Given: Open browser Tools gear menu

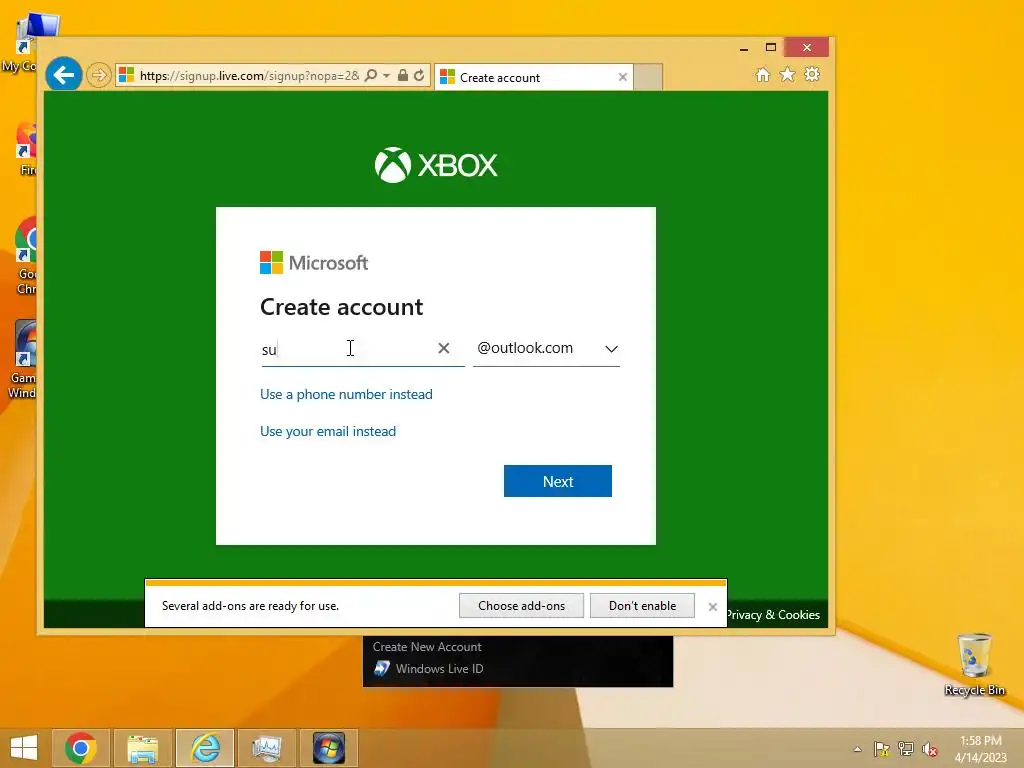Looking at the screenshot, I should pyautogui.click(x=812, y=74).
